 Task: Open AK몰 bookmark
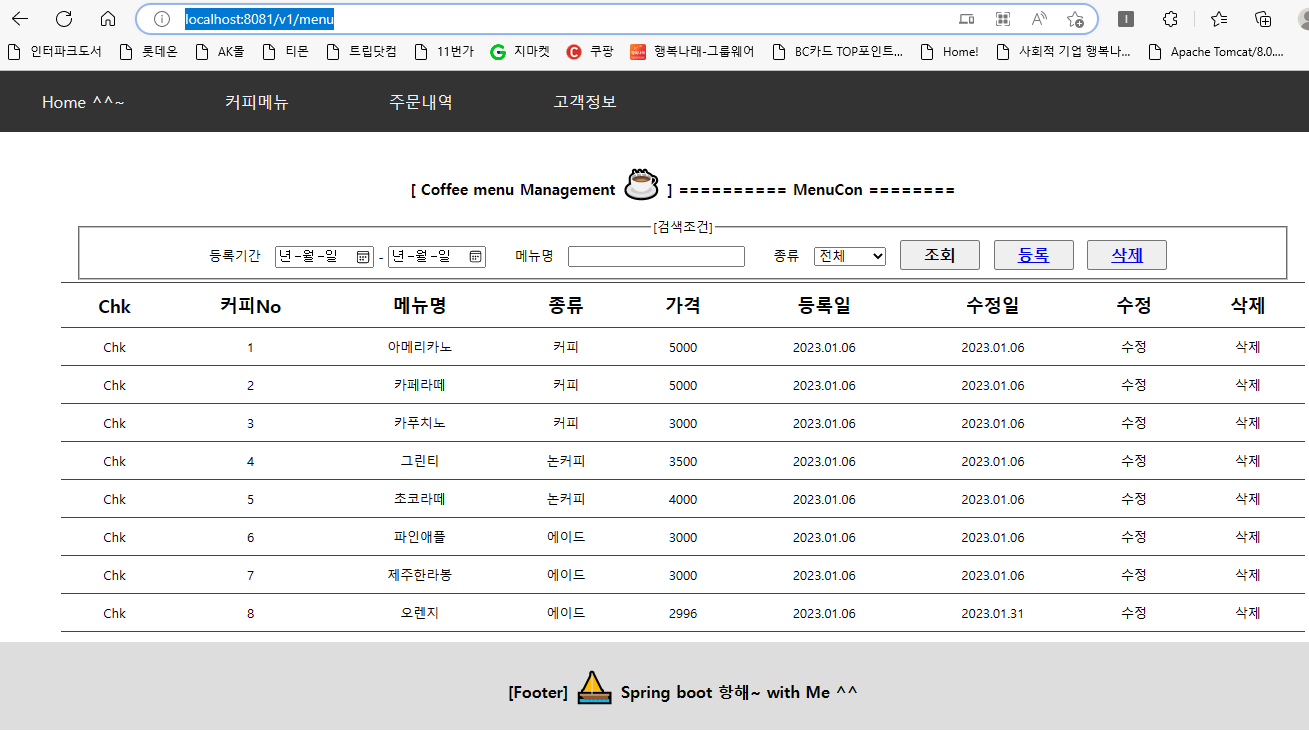[219, 52]
